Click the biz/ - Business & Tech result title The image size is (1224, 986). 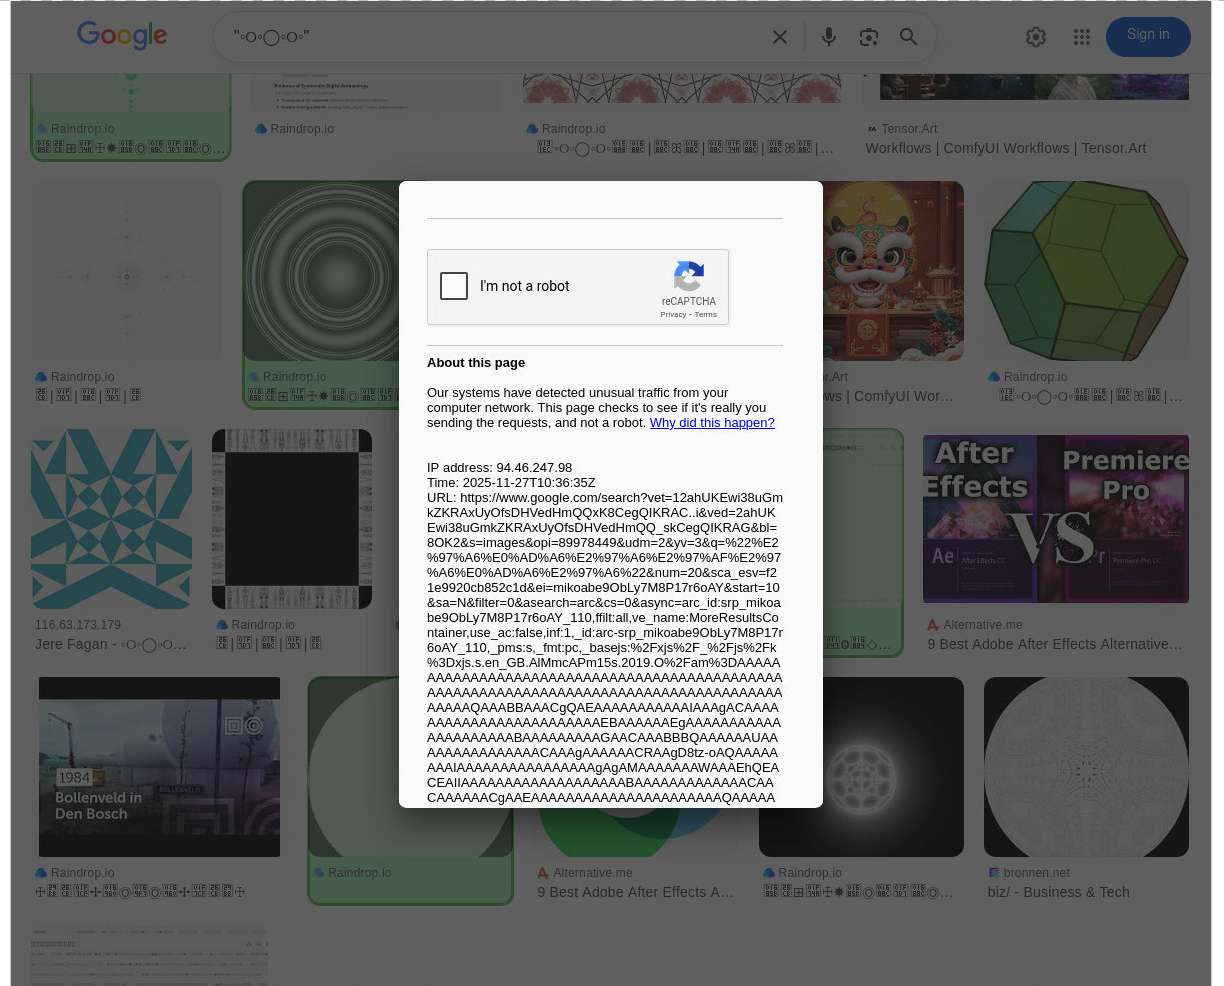click(x=1058, y=892)
